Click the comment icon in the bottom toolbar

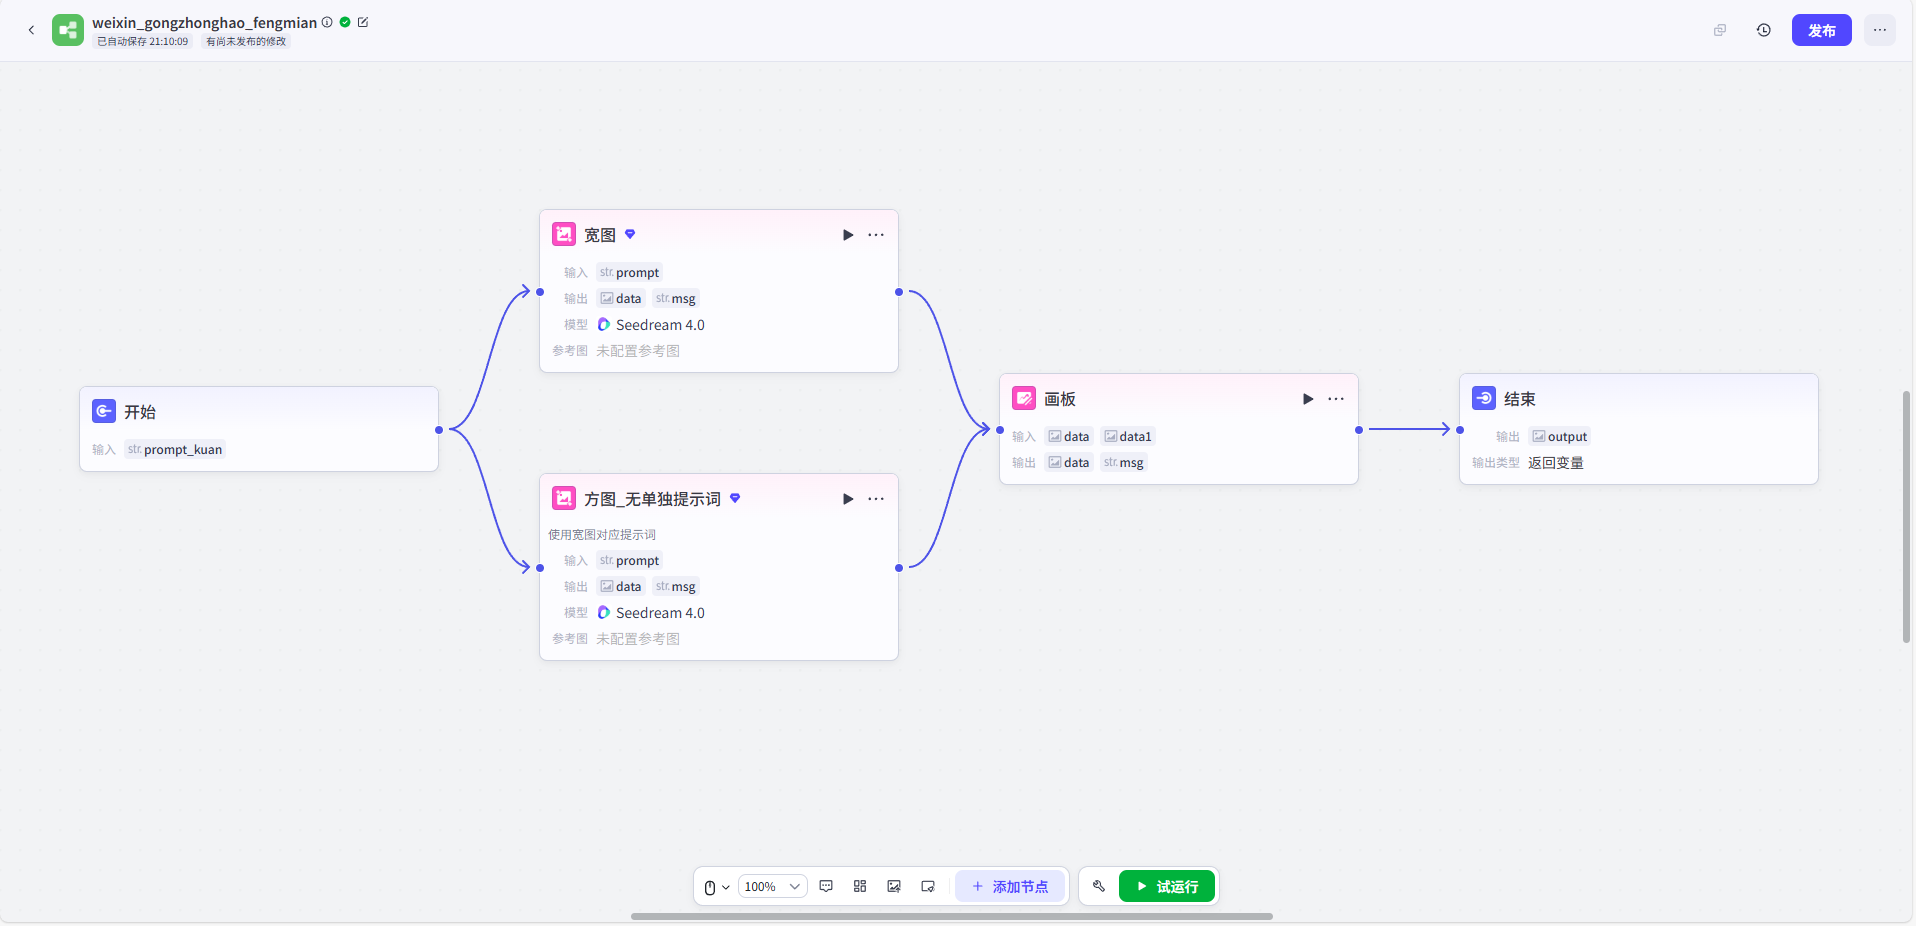826,886
